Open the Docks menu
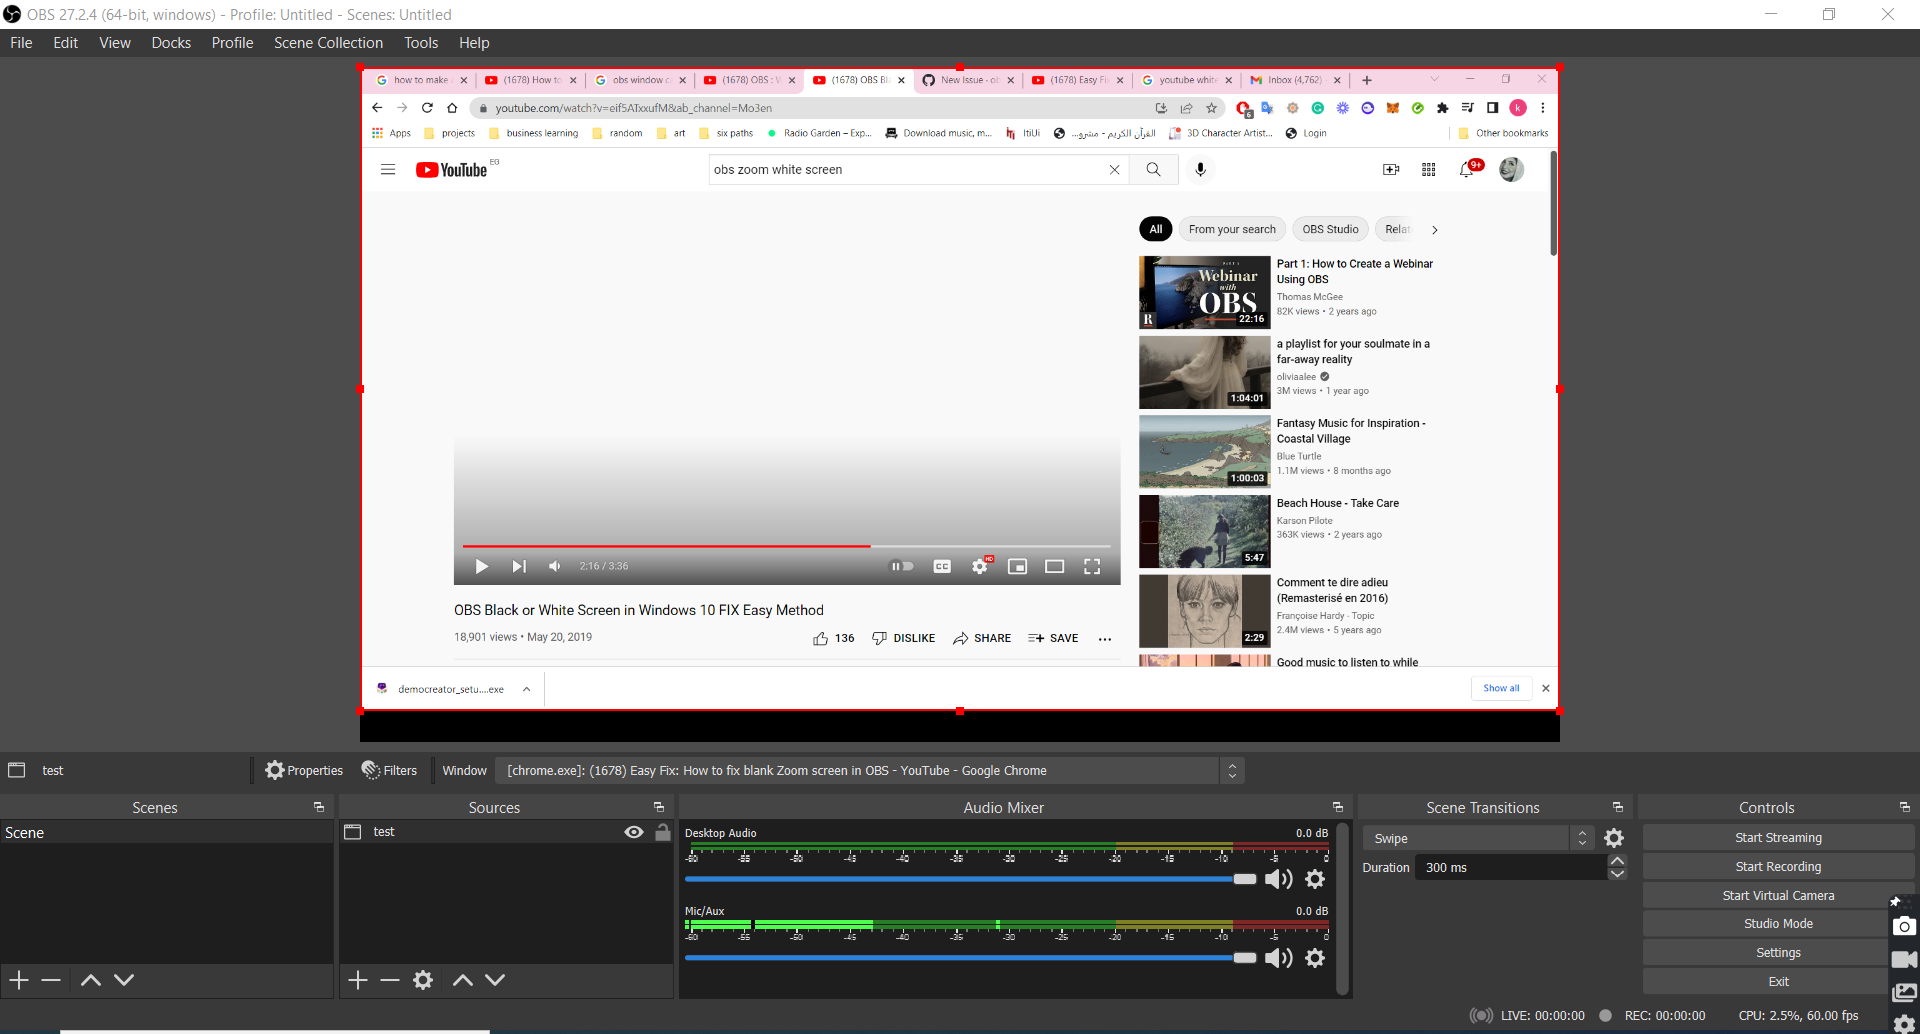This screenshot has height=1034, width=1920. point(171,42)
